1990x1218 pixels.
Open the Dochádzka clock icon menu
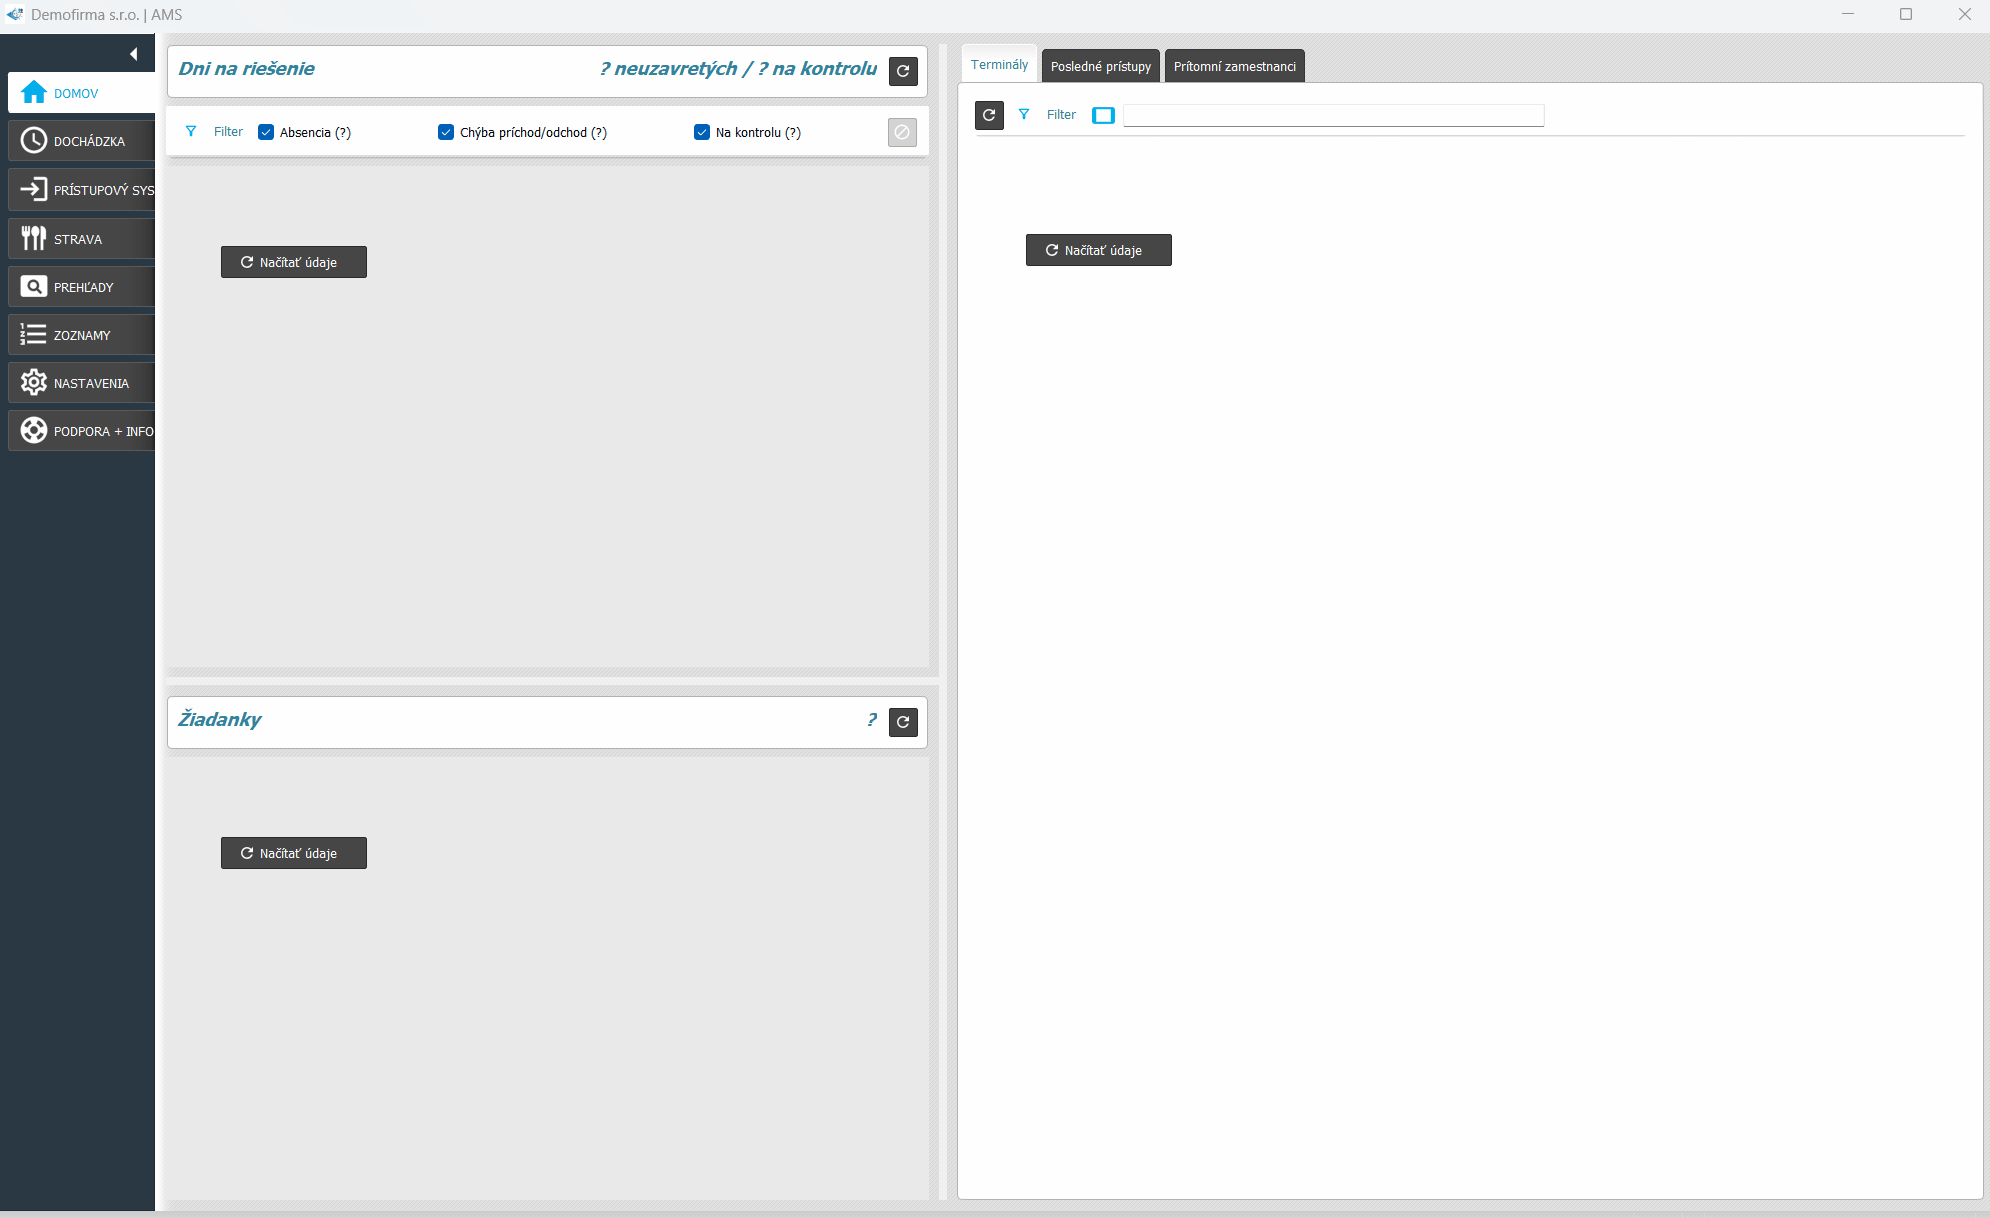click(82, 141)
